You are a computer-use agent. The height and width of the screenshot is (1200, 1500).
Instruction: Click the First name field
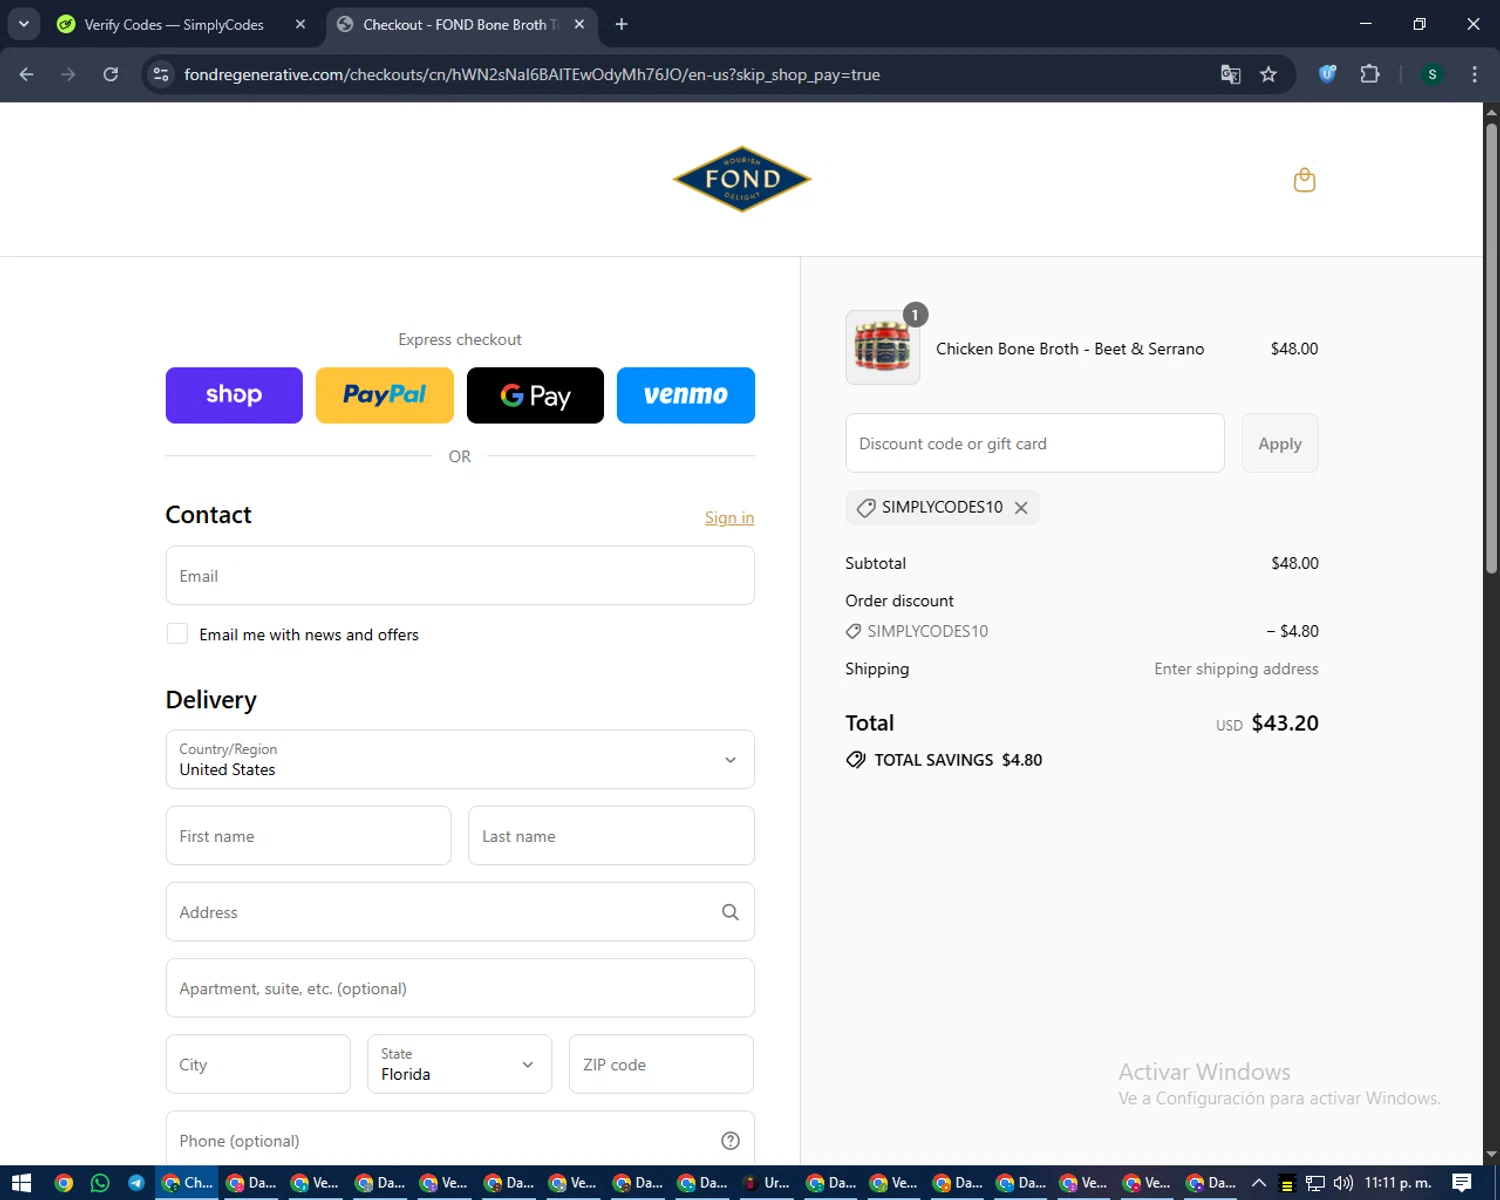[x=308, y=836]
